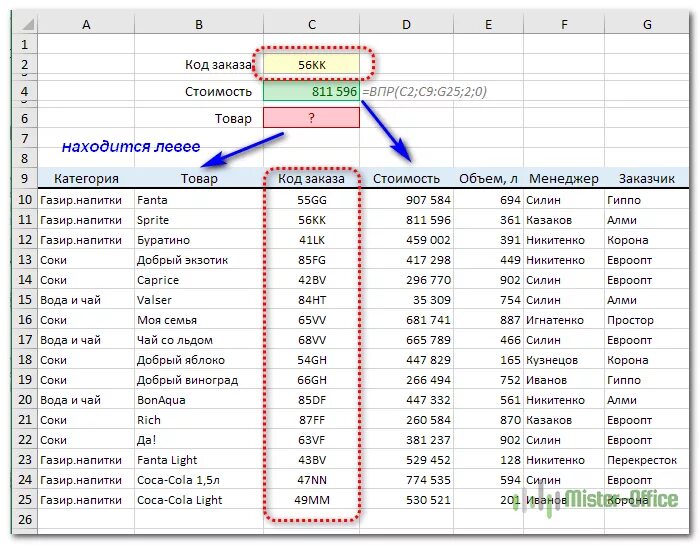This screenshot has height=545, width=700.
Task: Click the yellow cell containing 56KK
Action: pyautogui.click(x=312, y=65)
